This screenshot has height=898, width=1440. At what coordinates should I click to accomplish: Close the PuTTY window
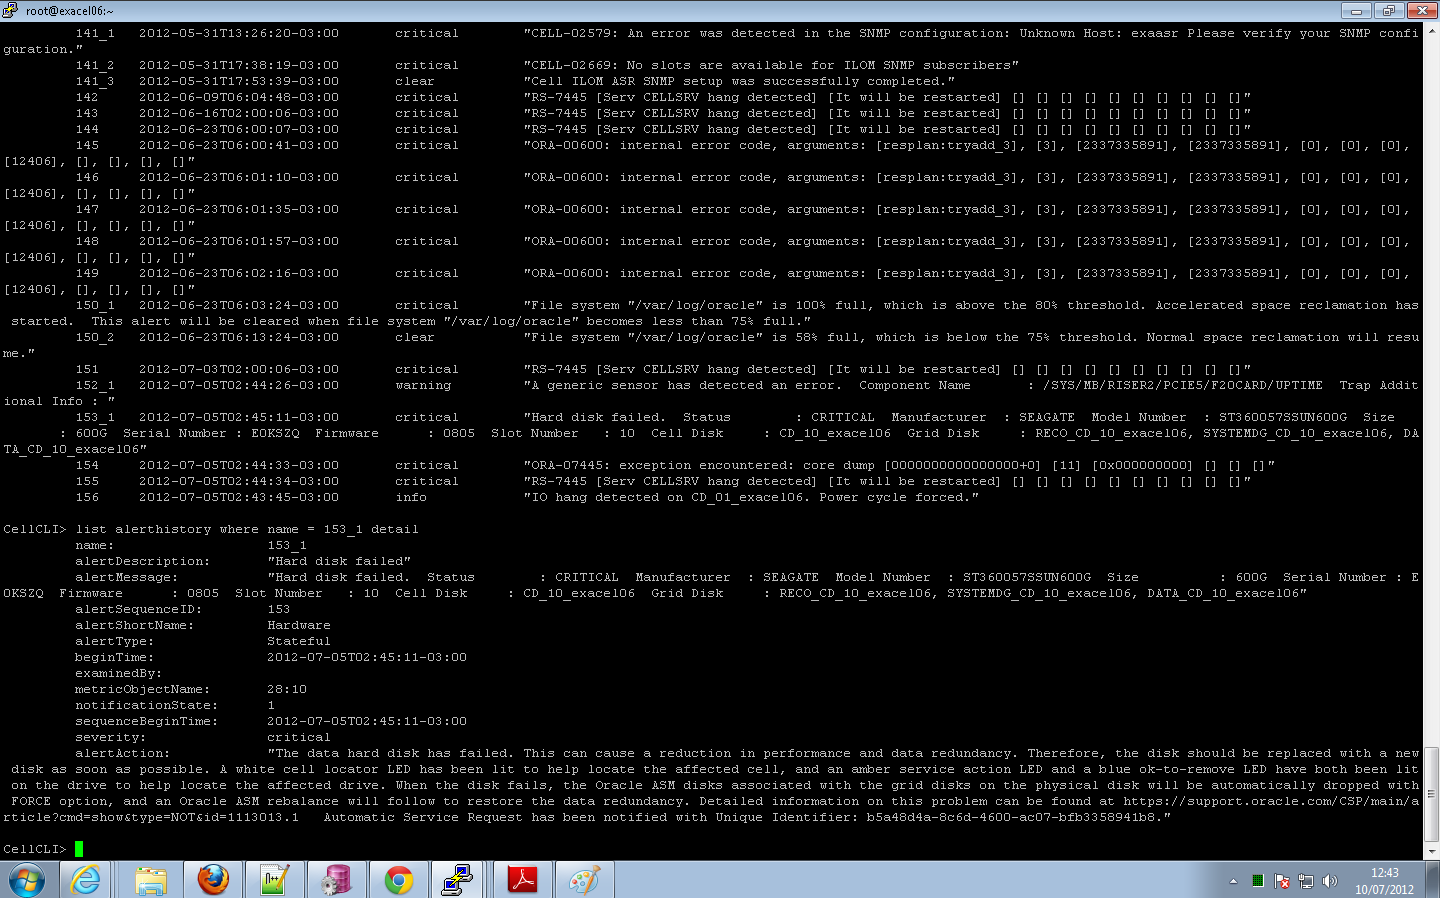click(1421, 10)
